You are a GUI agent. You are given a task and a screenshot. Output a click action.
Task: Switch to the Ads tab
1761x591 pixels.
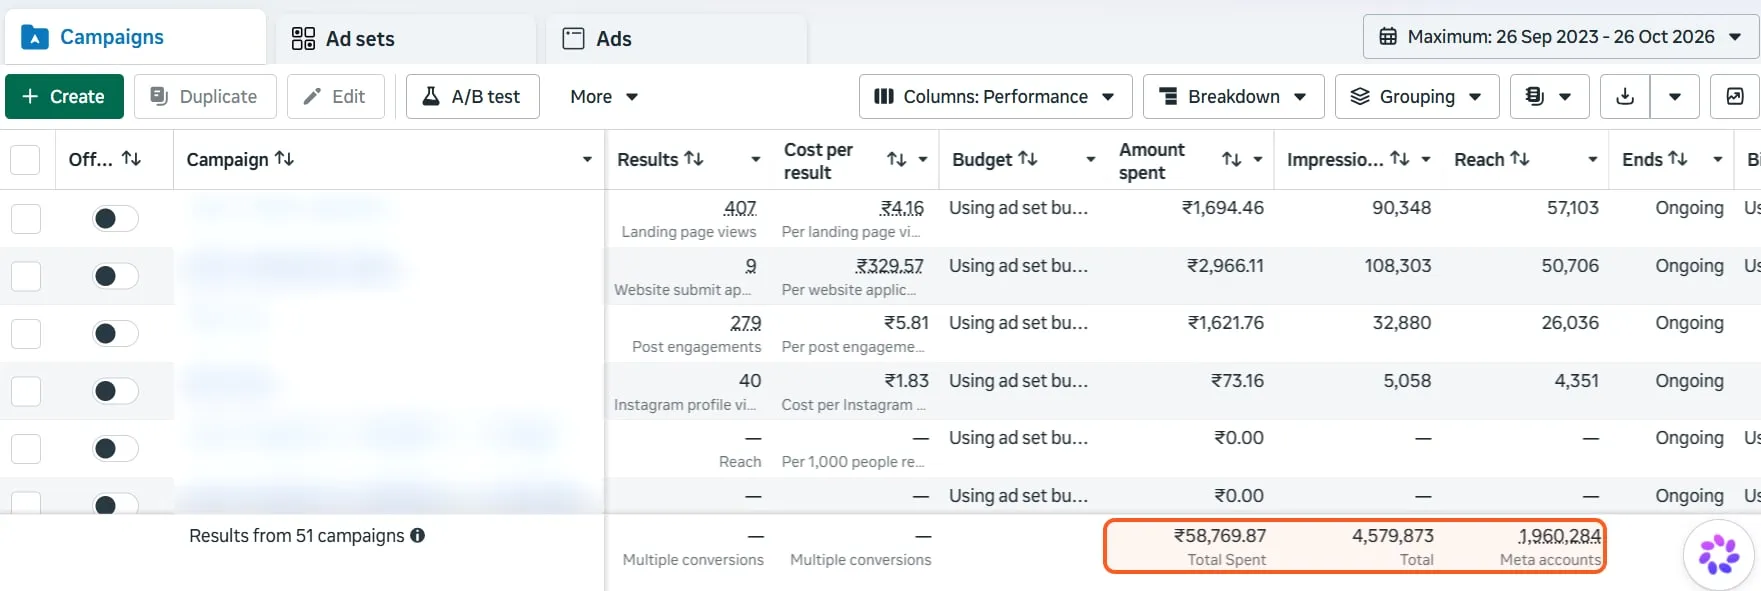coord(676,39)
